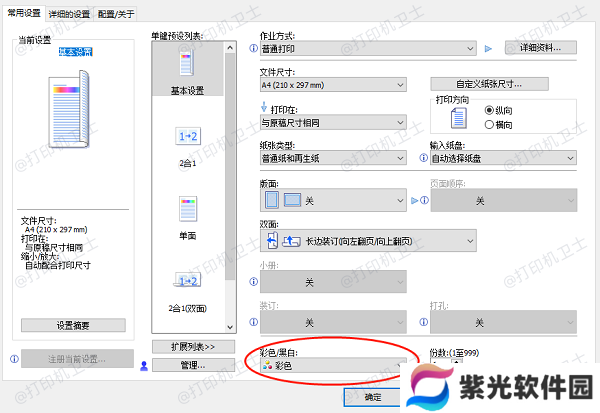
Task: Click blue arrow next to 详细资料 button
Action: [x=488, y=49]
